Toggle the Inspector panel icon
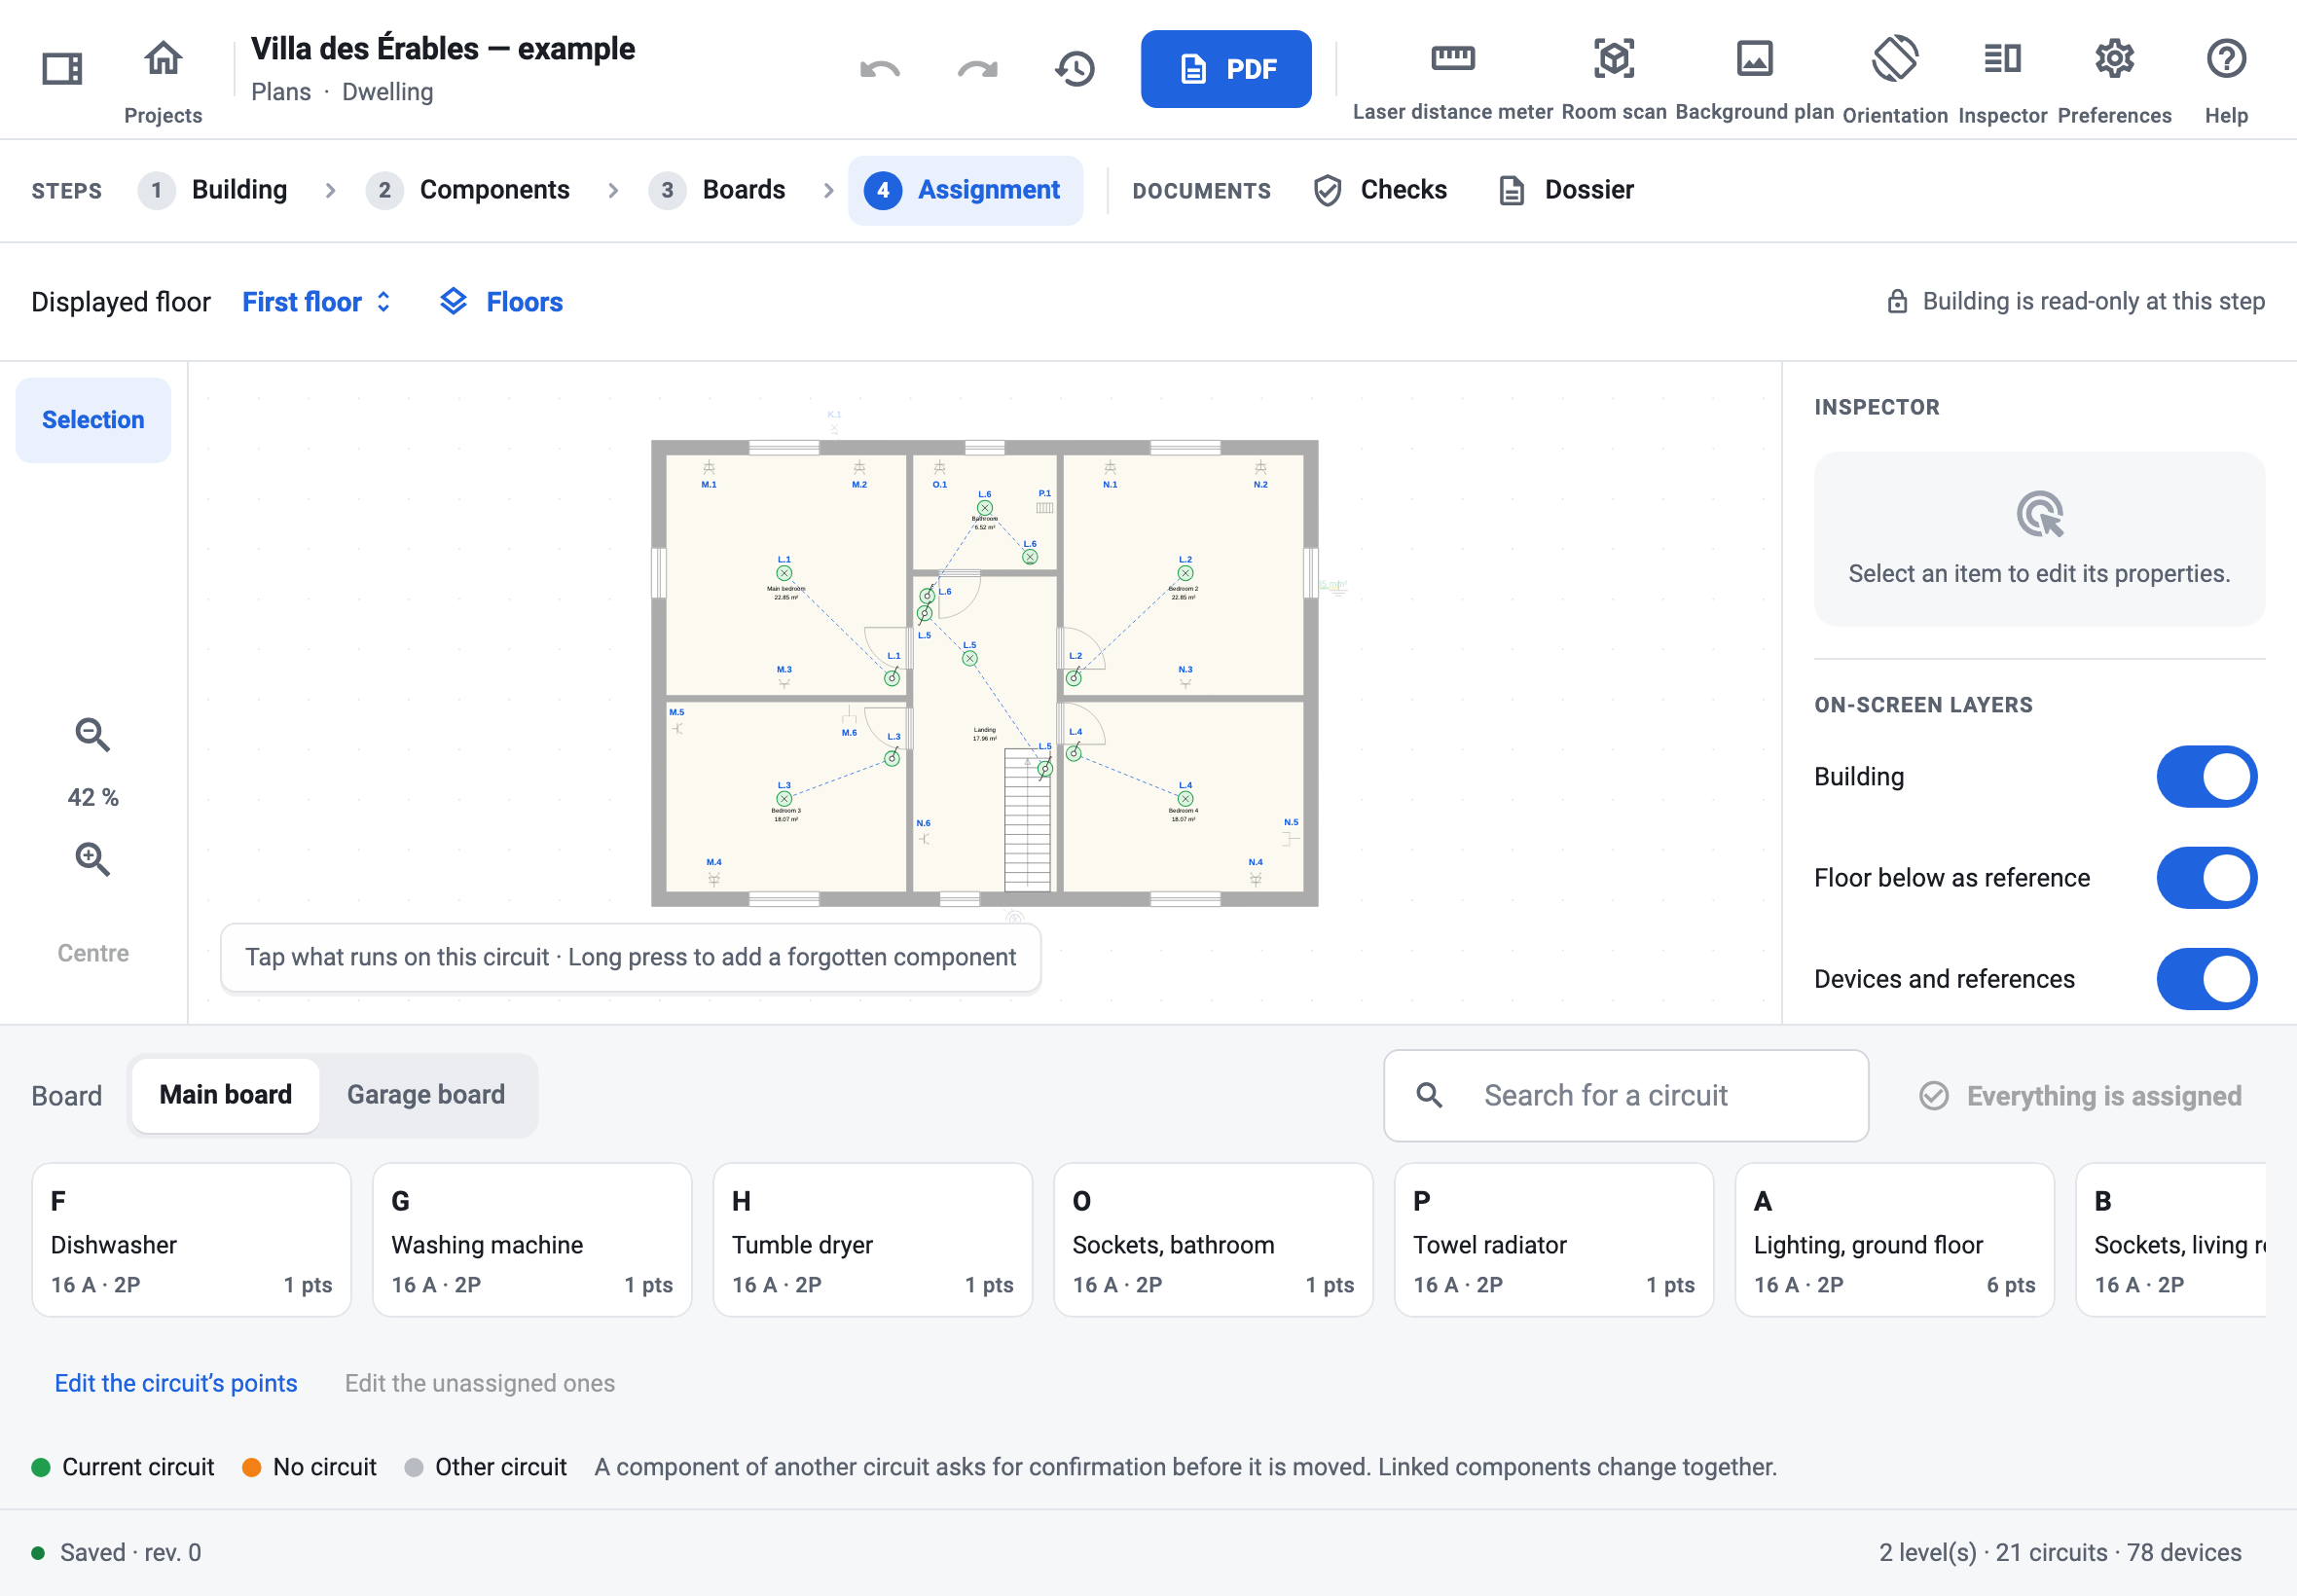2297x1596 pixels. point(2002,58)
